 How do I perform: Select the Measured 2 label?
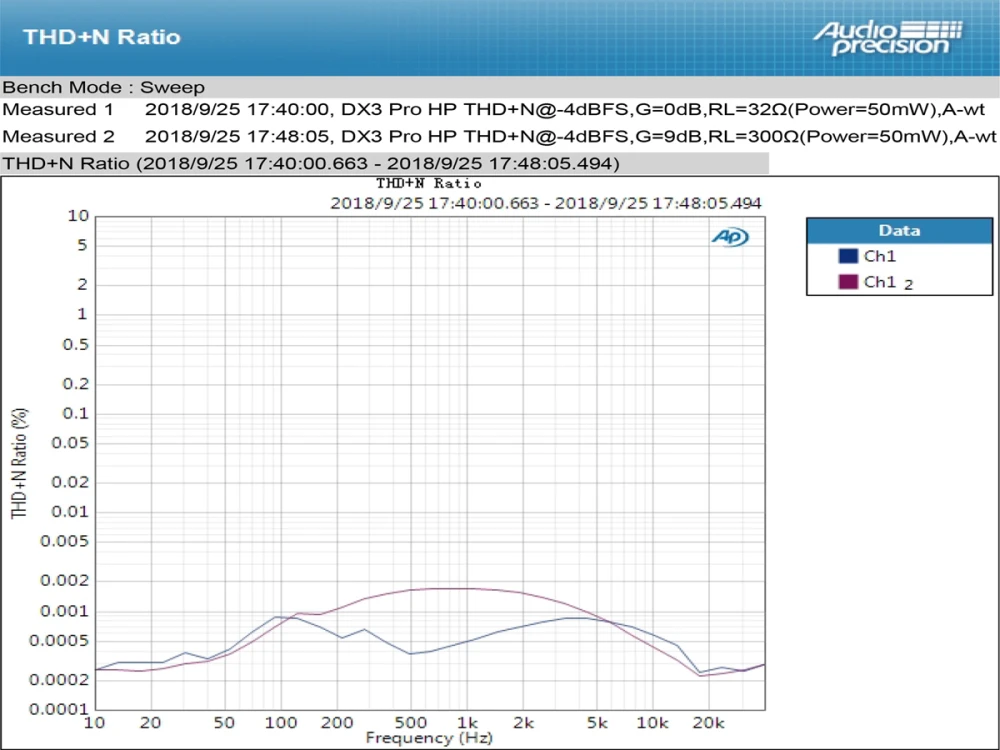(59, 136)
